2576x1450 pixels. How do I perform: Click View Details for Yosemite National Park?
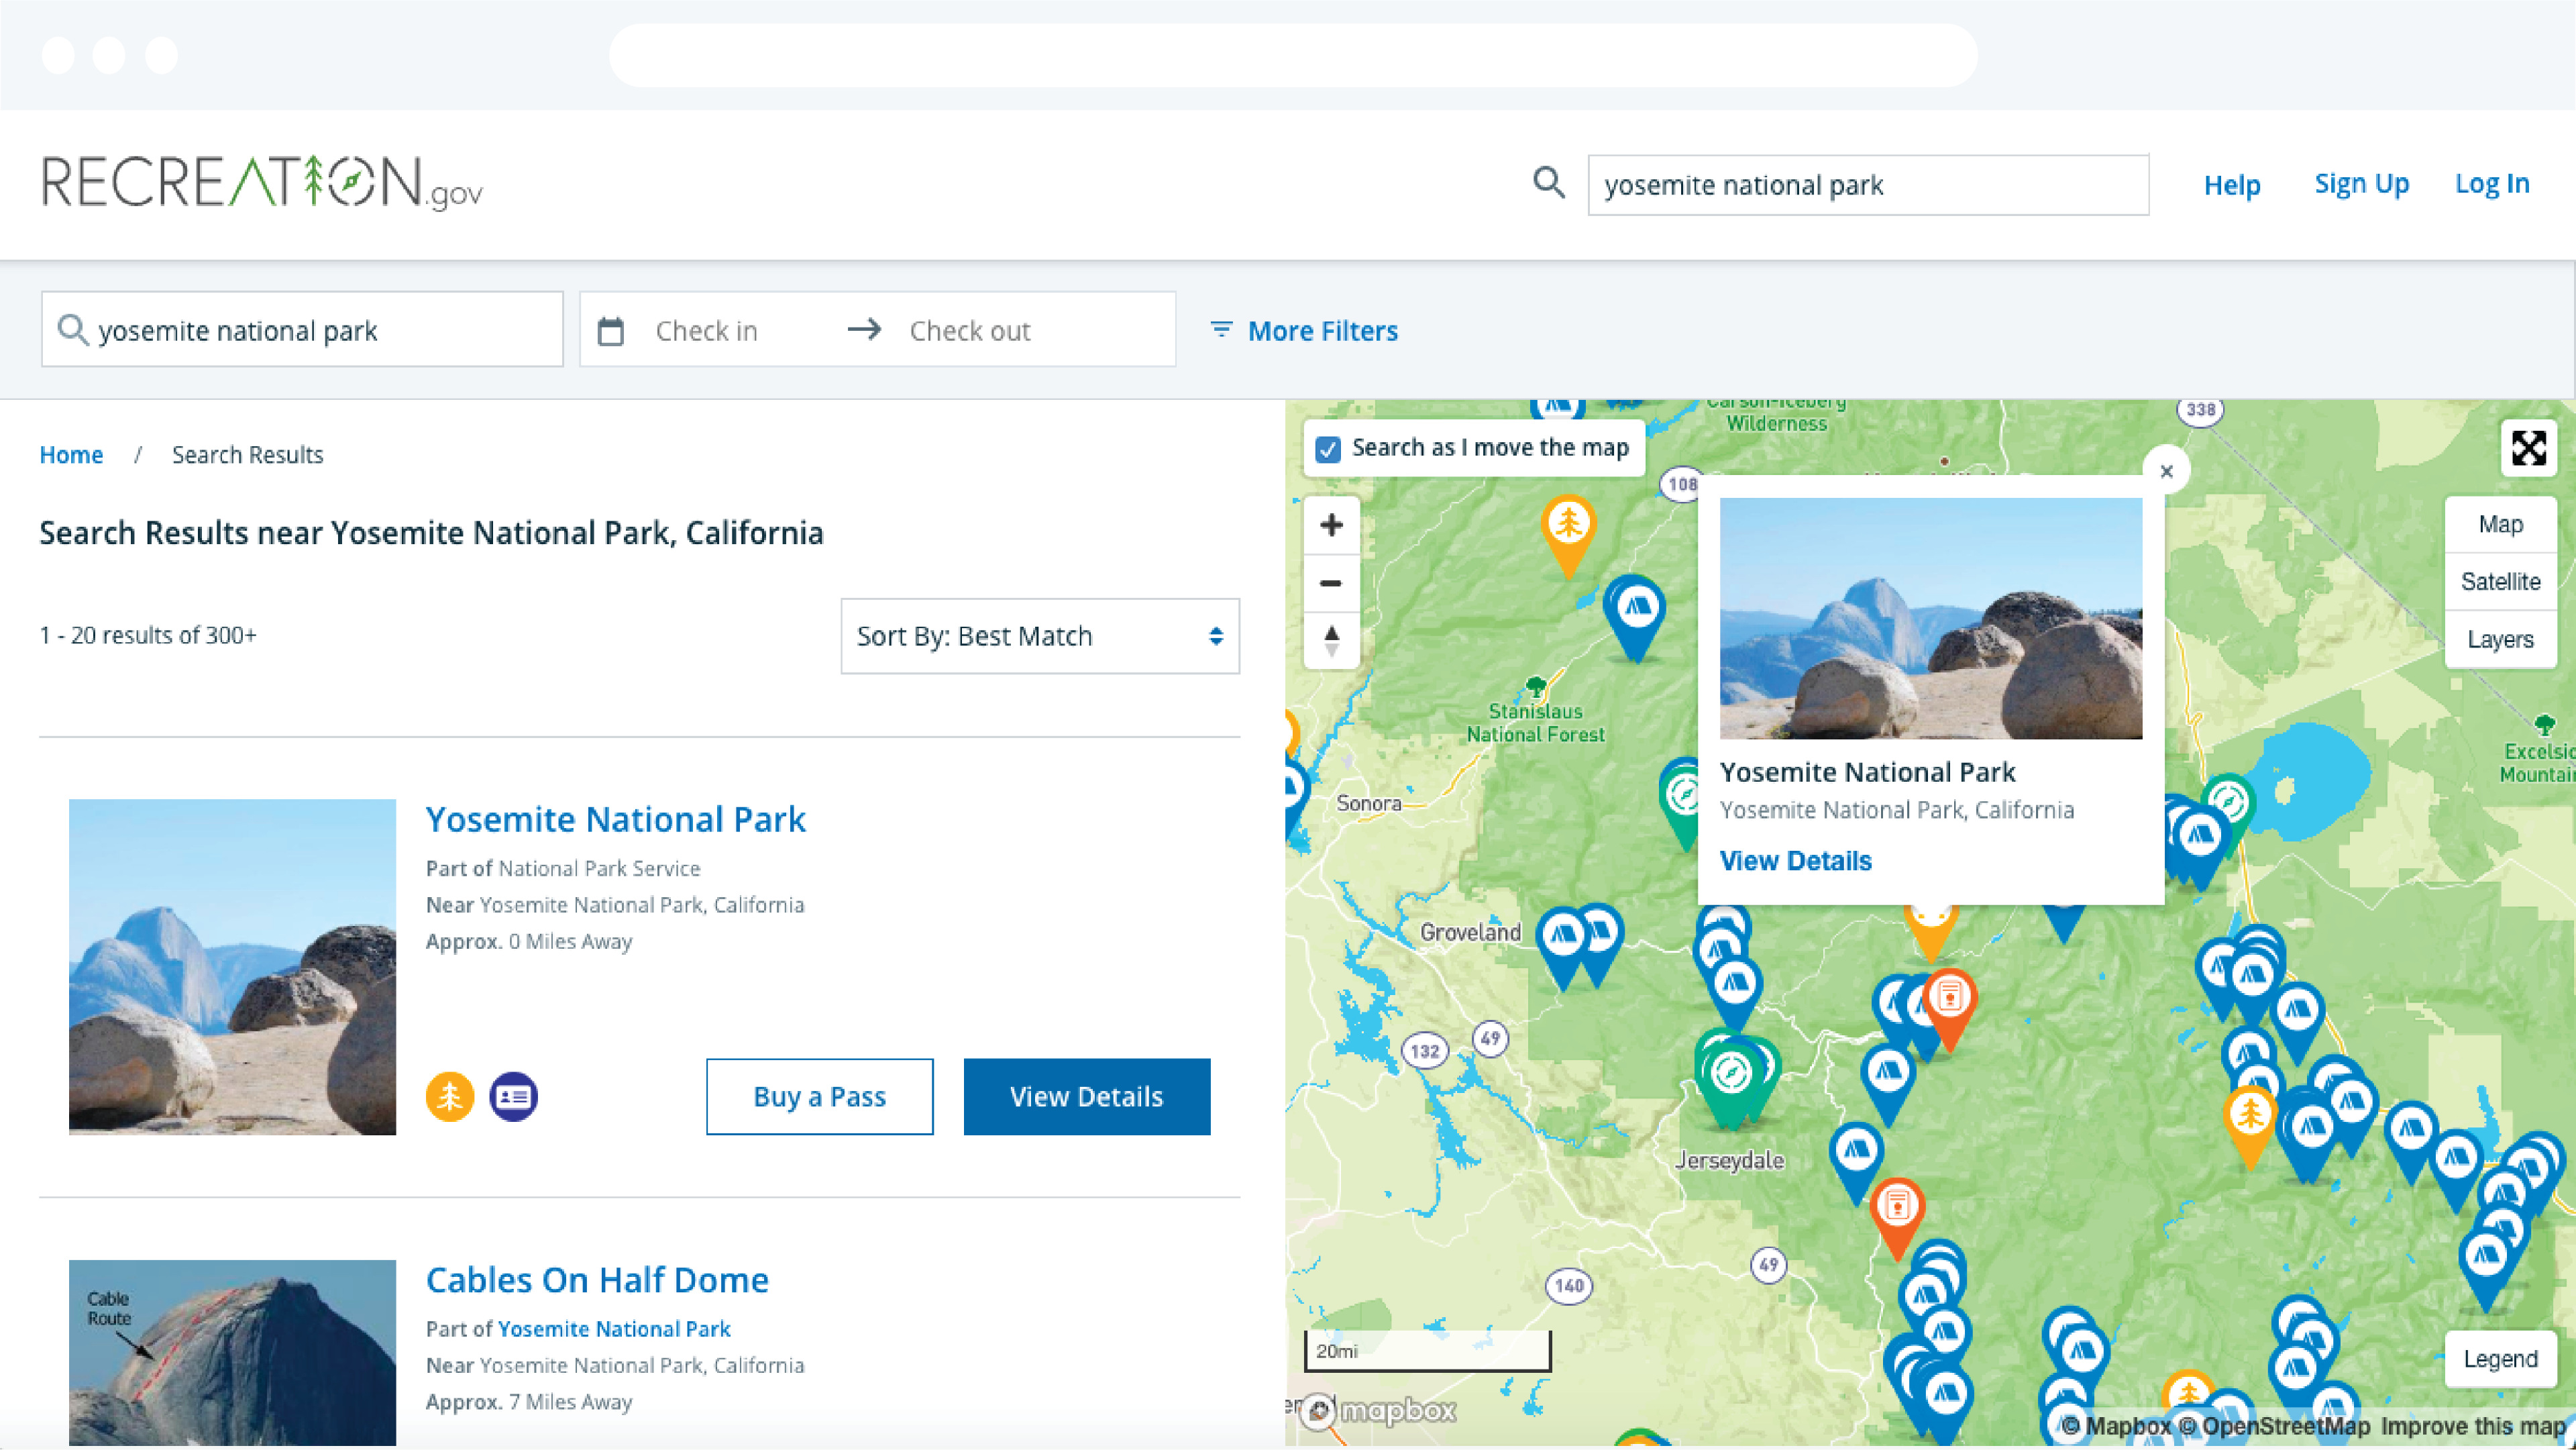click(1086, 1096)
